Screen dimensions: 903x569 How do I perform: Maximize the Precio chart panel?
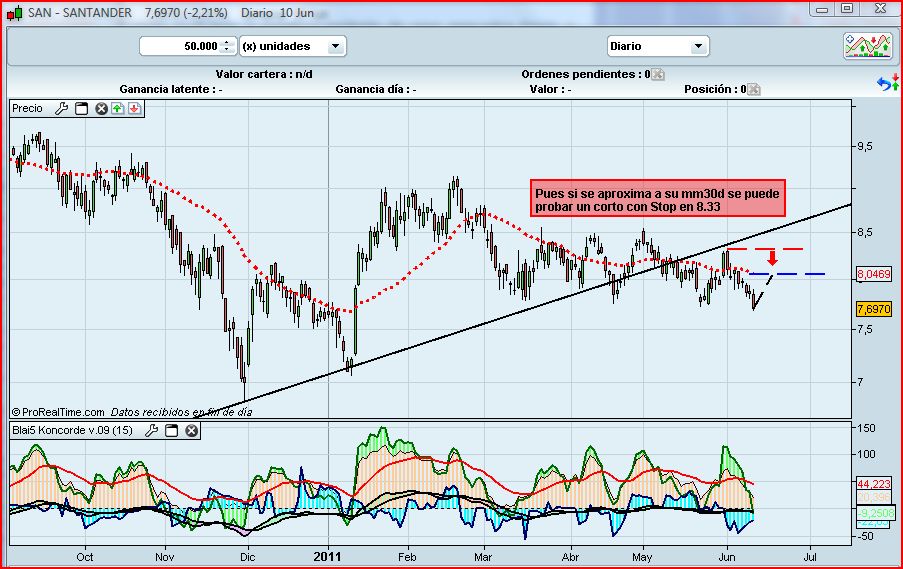pyautogui.click(x=82, y=108)
